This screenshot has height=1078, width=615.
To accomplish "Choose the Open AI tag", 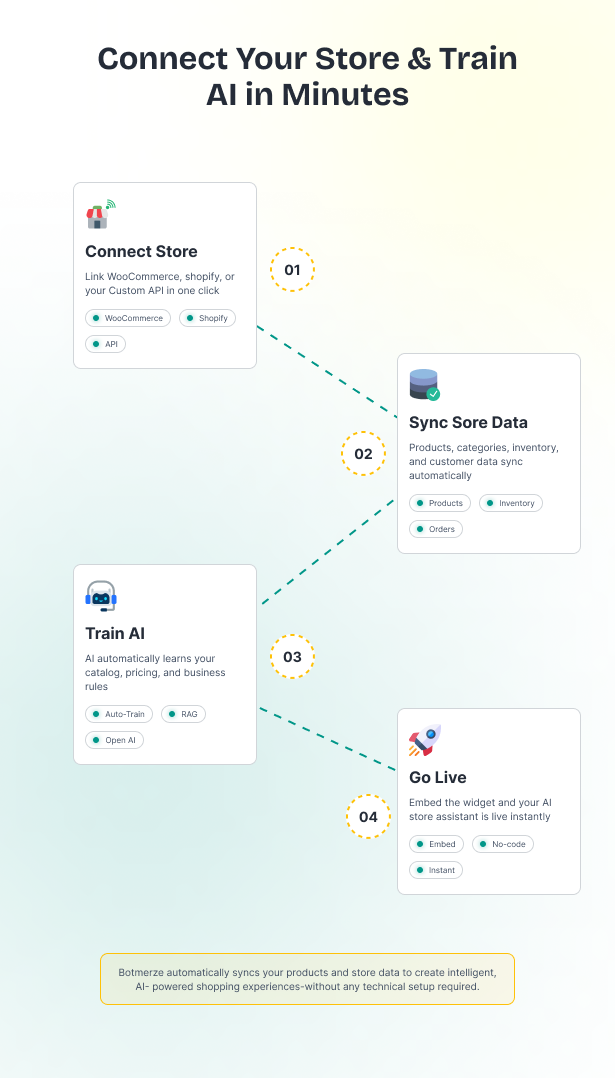I will pos(114,740).
